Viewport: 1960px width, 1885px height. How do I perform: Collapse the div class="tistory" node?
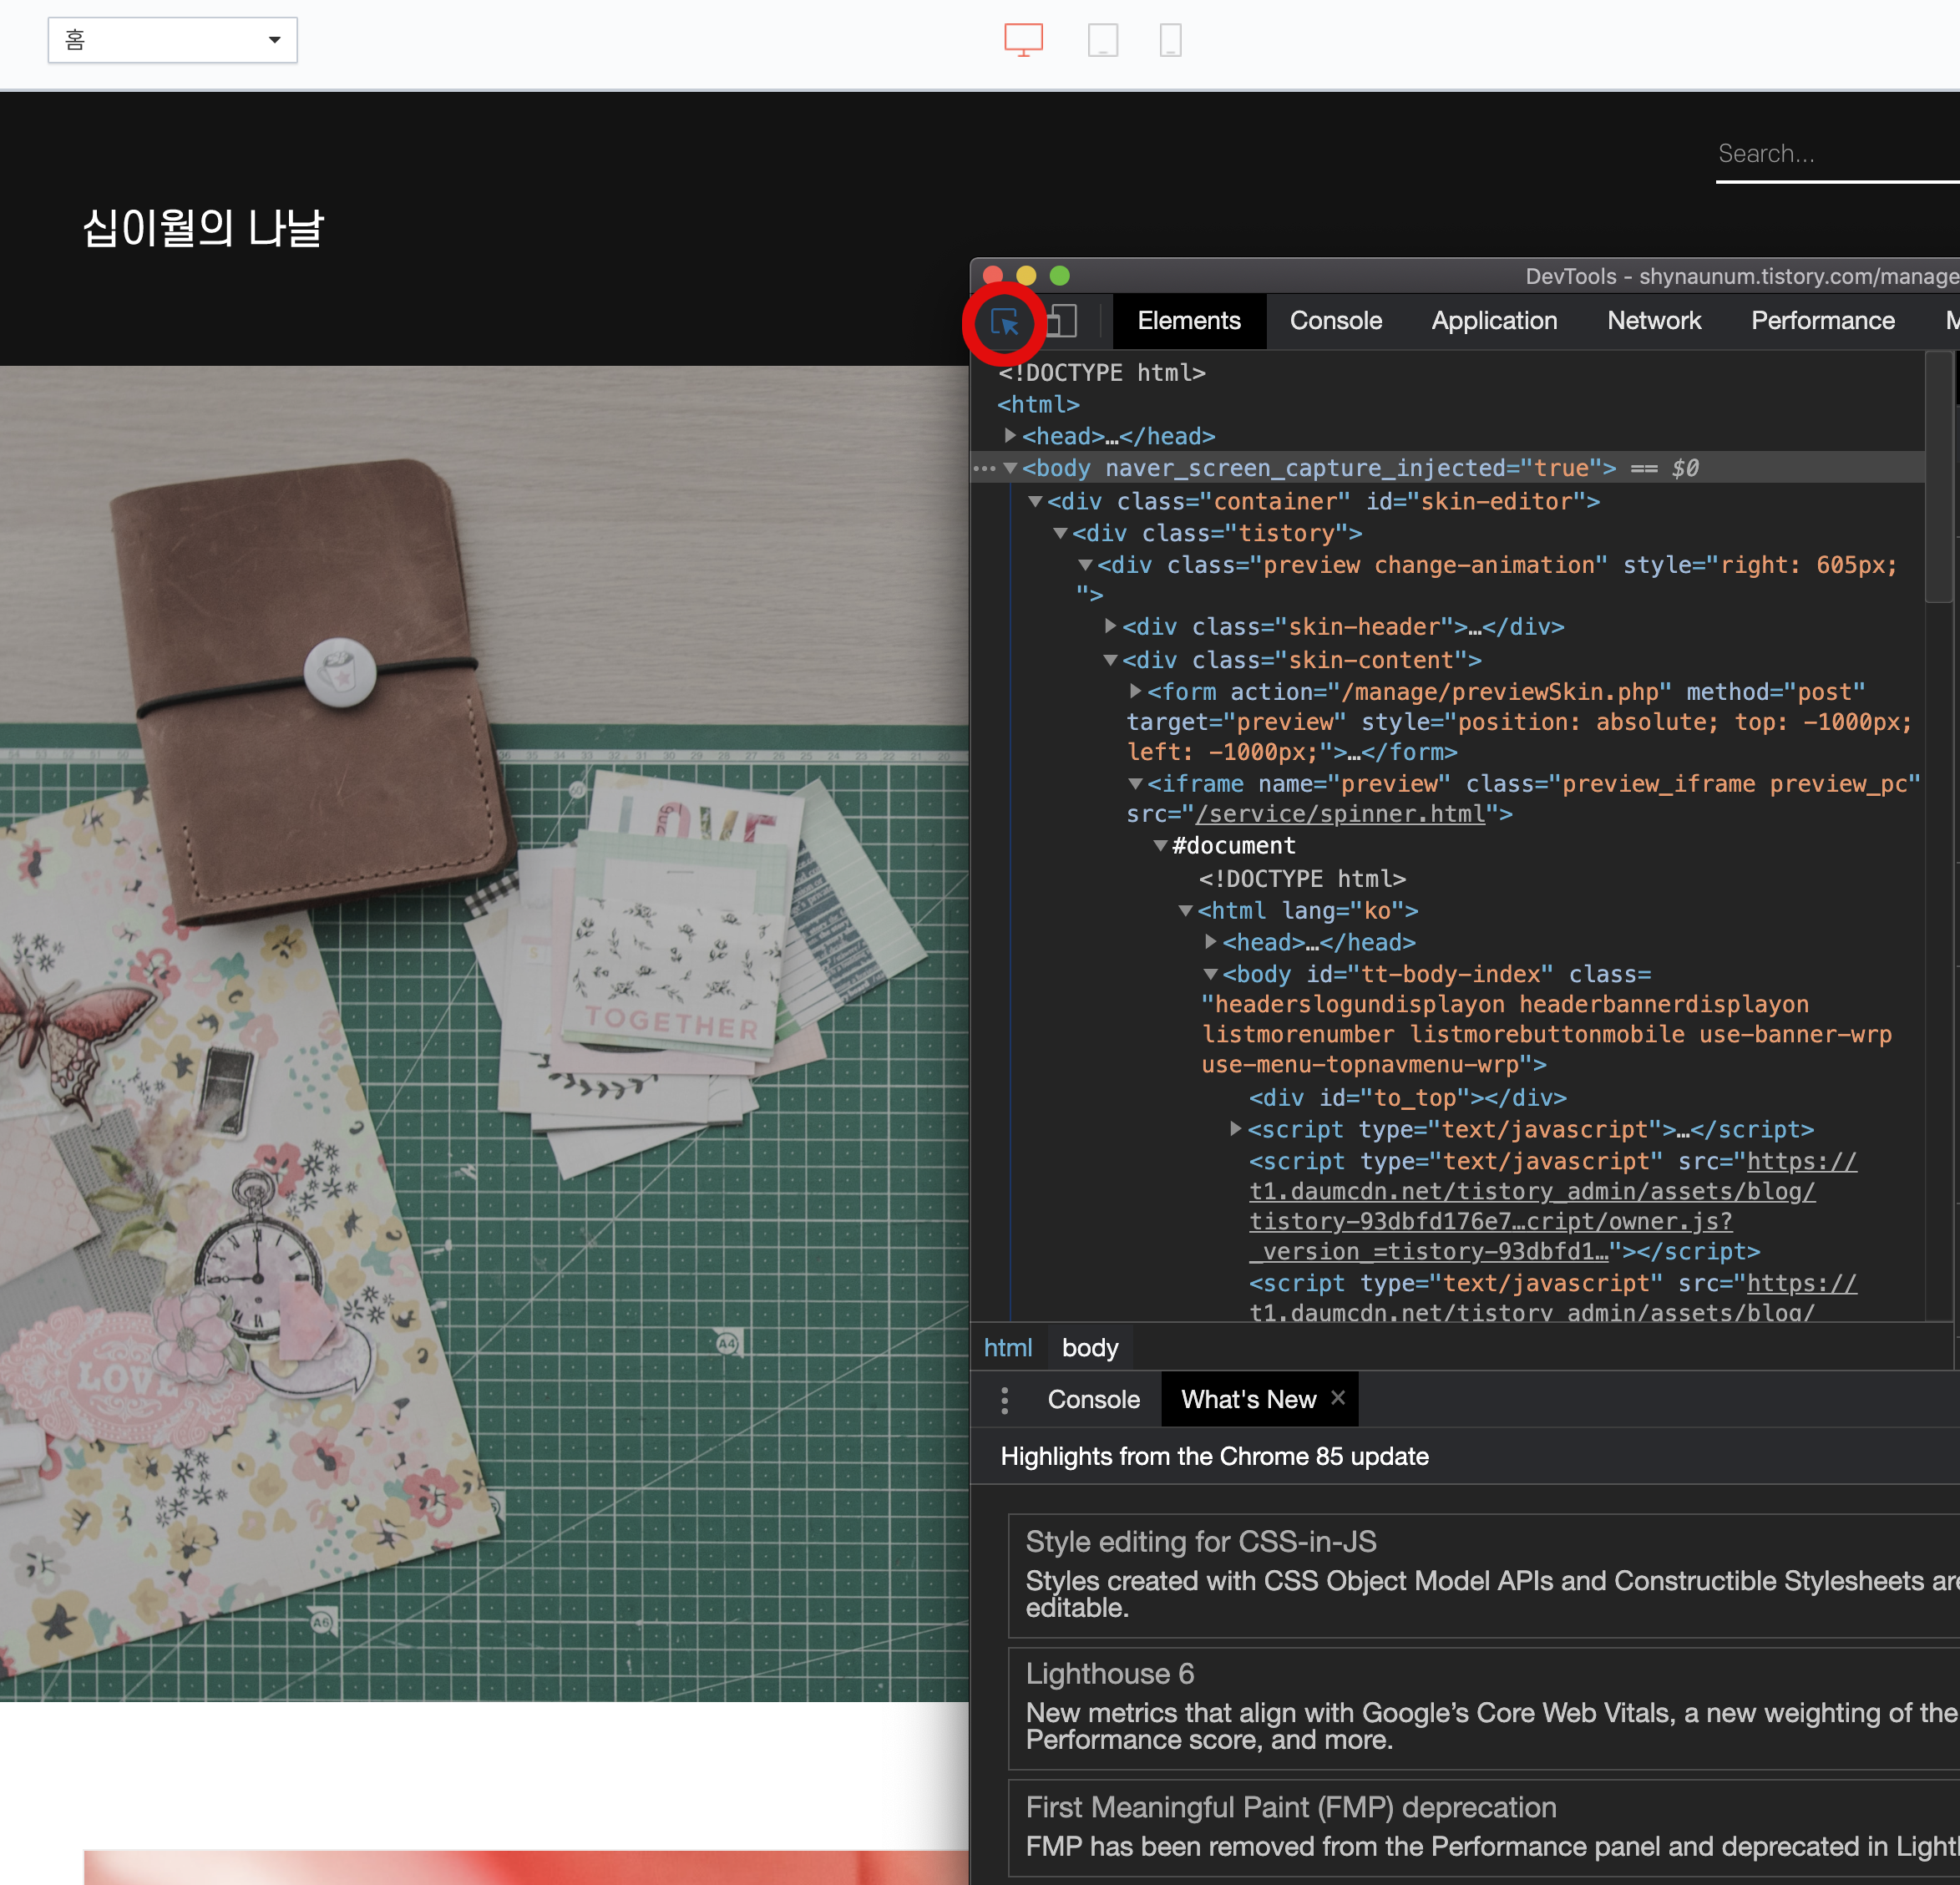[x=1060, y=533]
